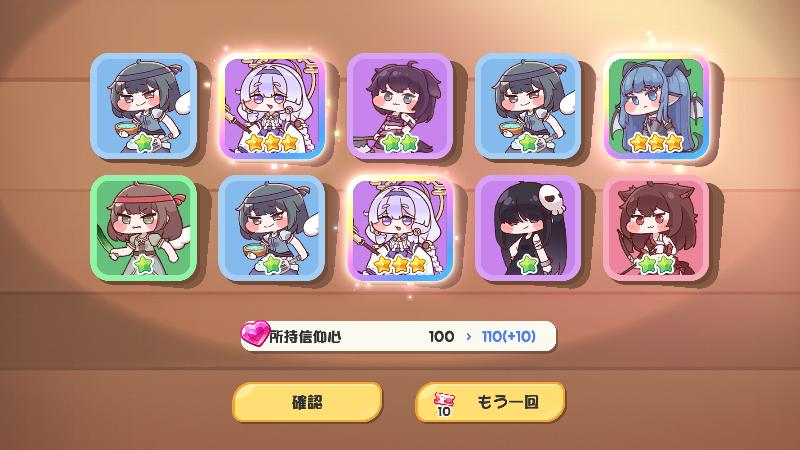
Task: Click the green star on red-headband girl card
Action: point(143,264)
